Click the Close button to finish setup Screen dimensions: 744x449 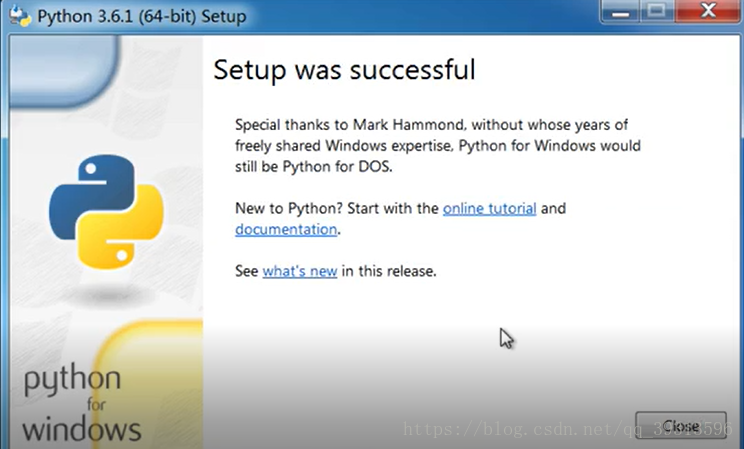pyautogui.click(x=680, y=426)
